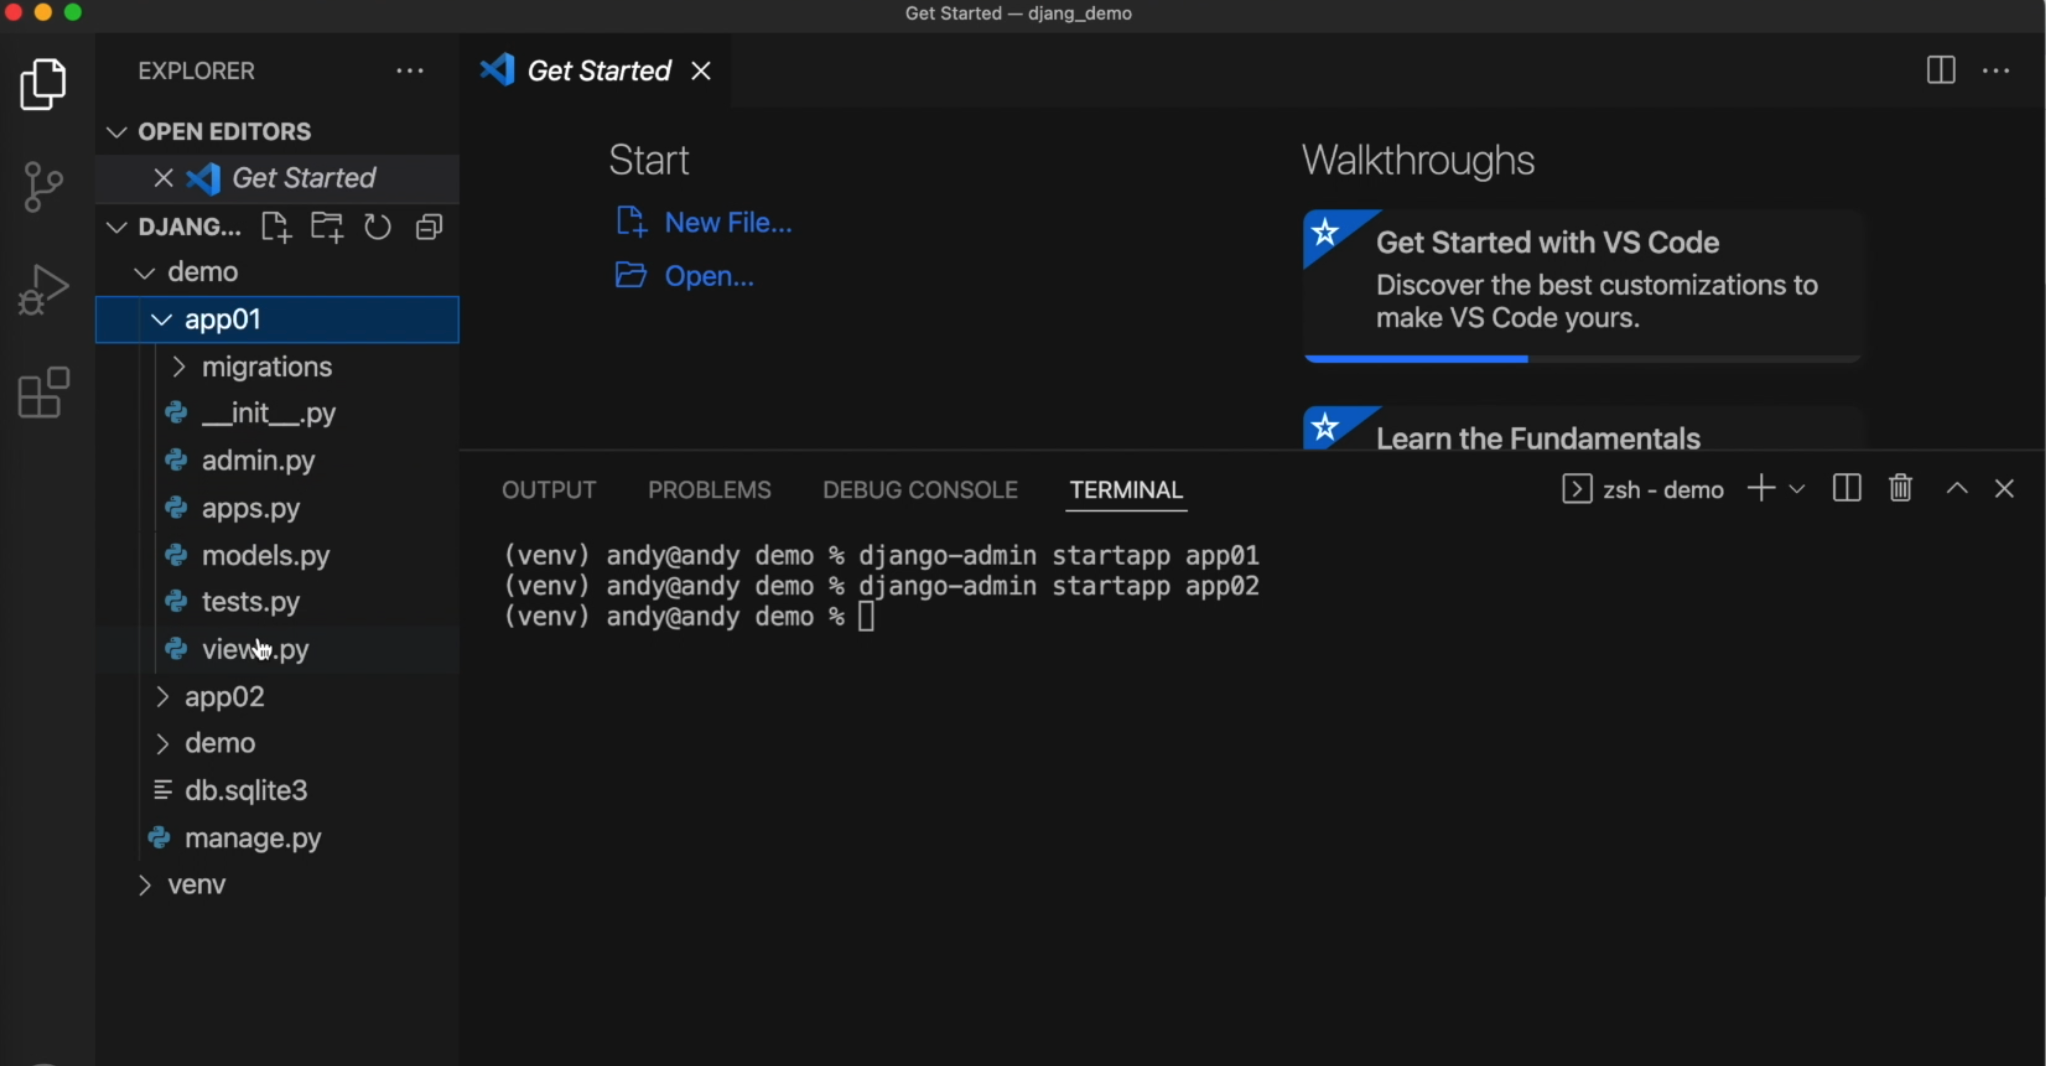
Task: Split the terminal pane
Action: pyautogui.click(x=1846, y=489)
